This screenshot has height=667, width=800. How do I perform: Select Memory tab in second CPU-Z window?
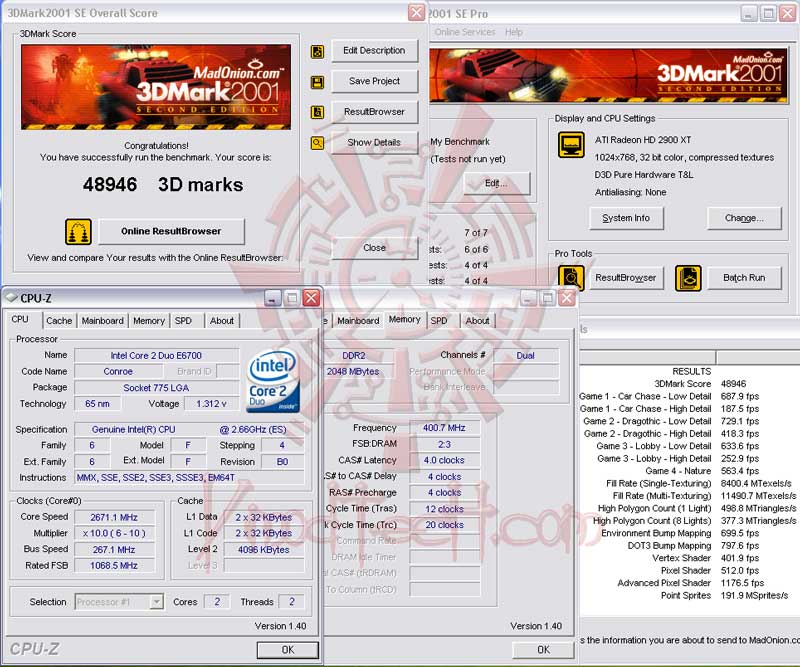405,319
